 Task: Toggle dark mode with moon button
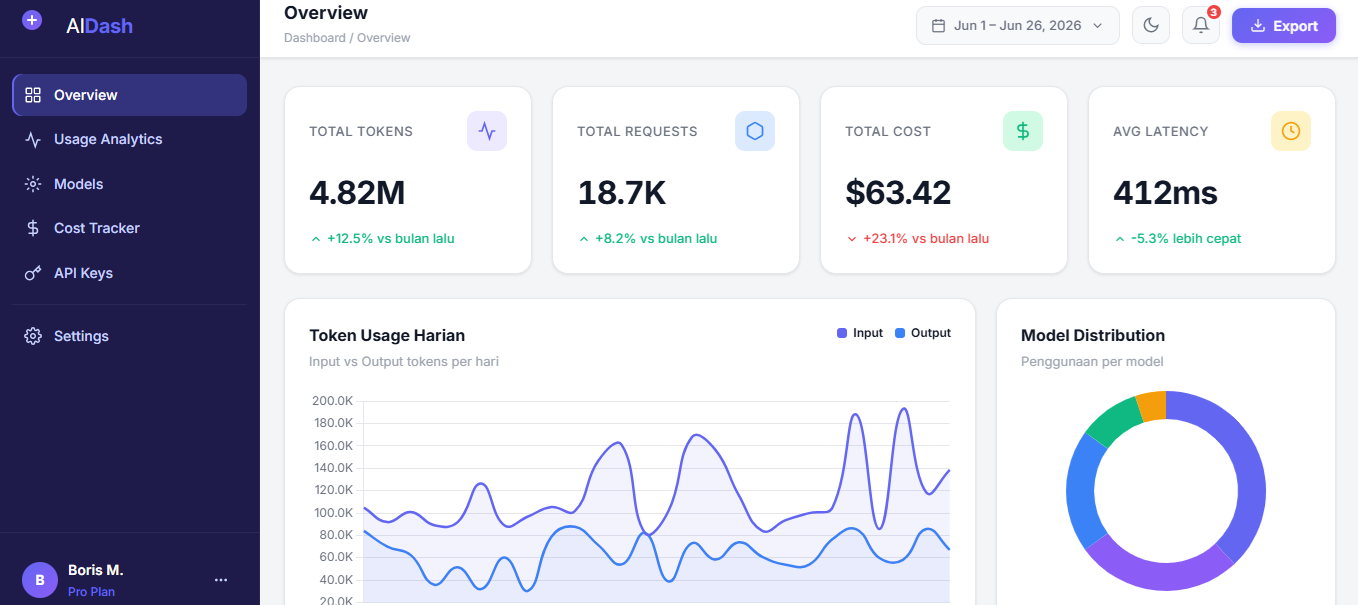pyautogui.click(x=1151, y=25)
